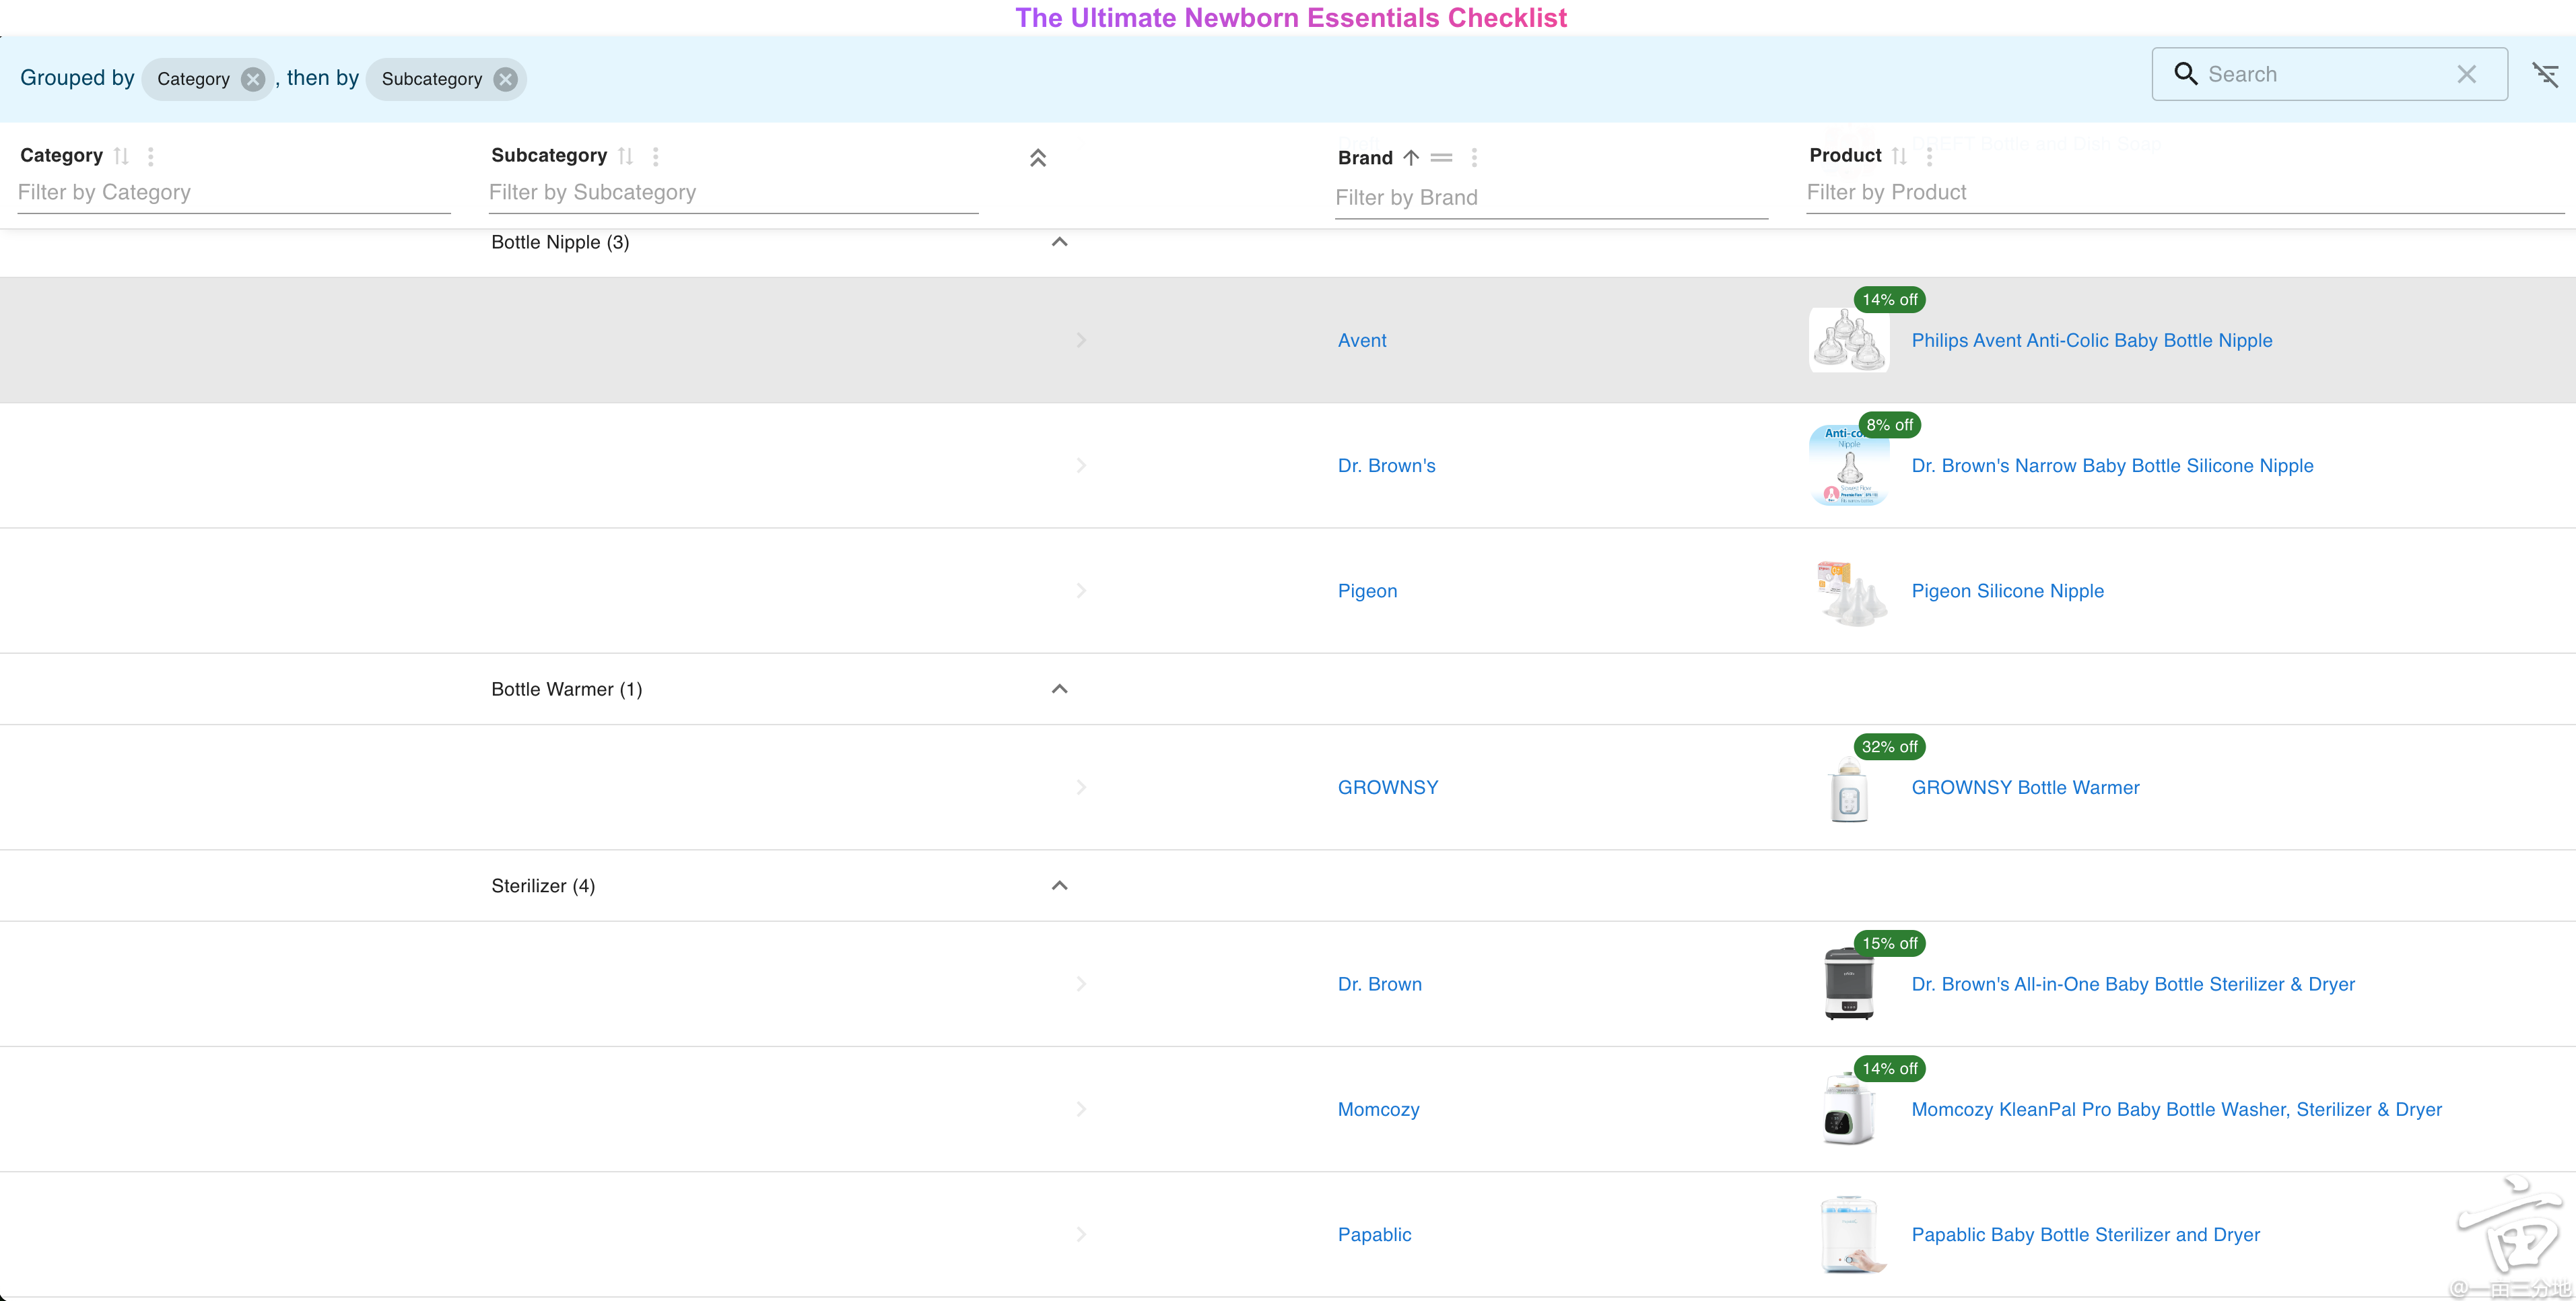2576x1301 pixels.
Task: Click Dr. Brown's nipple product thumbnail
Action: click(x=1849, y=466)
